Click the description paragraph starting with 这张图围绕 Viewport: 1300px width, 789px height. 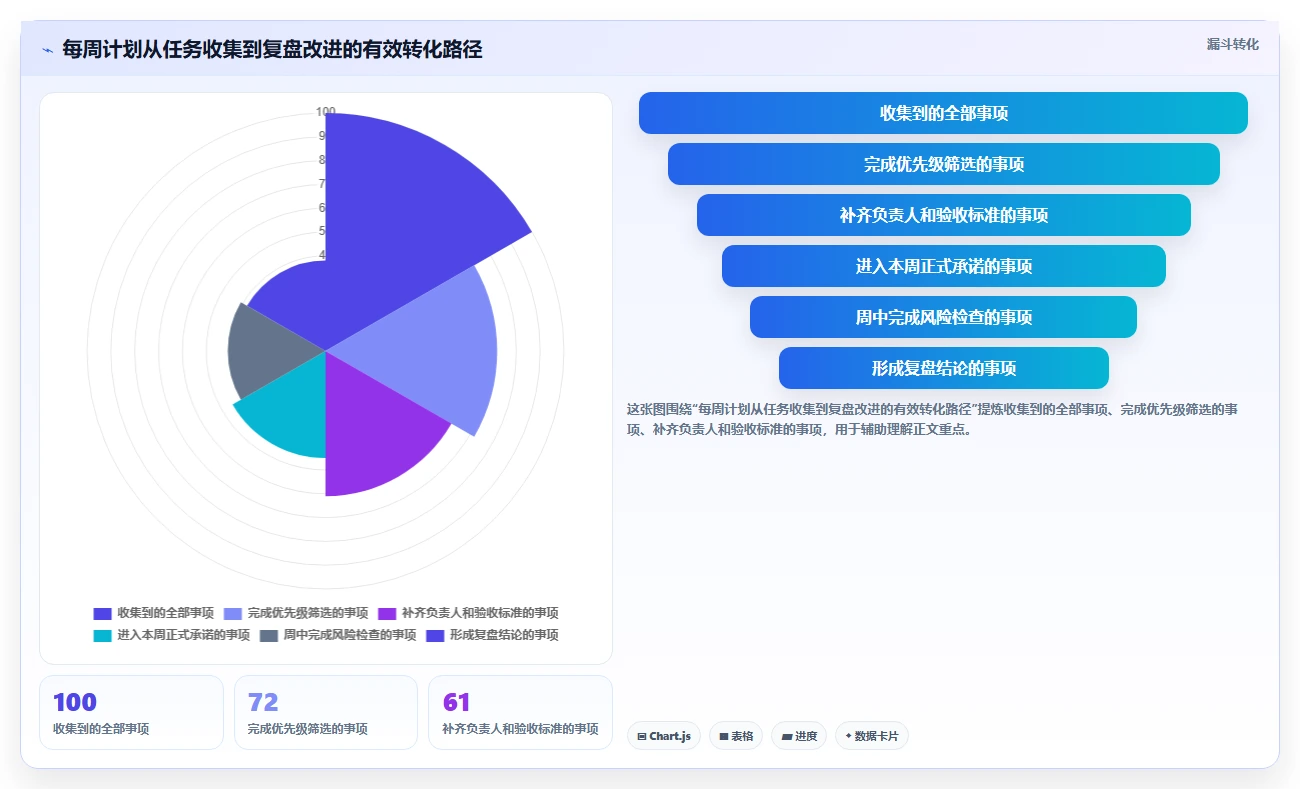coord(933,419)
